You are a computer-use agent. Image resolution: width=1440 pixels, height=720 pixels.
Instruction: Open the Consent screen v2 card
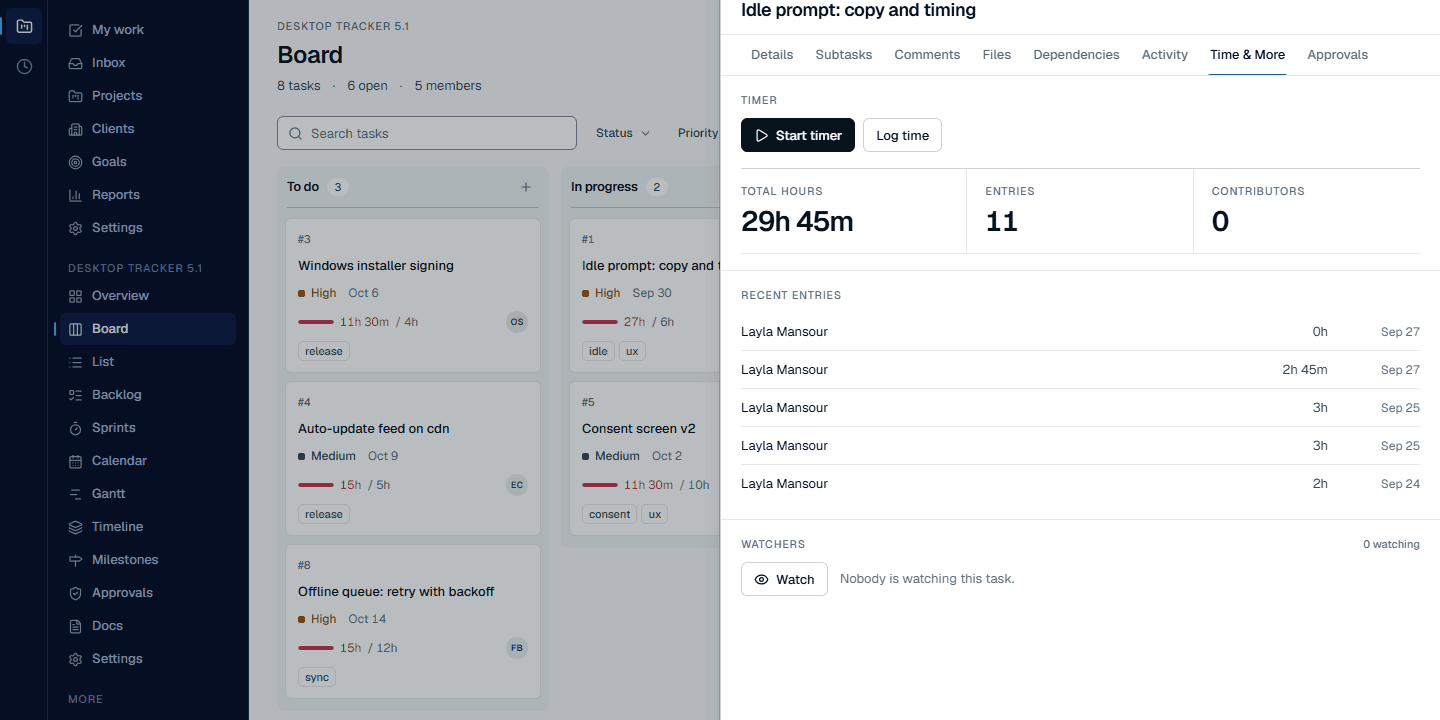[x=645, y=458]
